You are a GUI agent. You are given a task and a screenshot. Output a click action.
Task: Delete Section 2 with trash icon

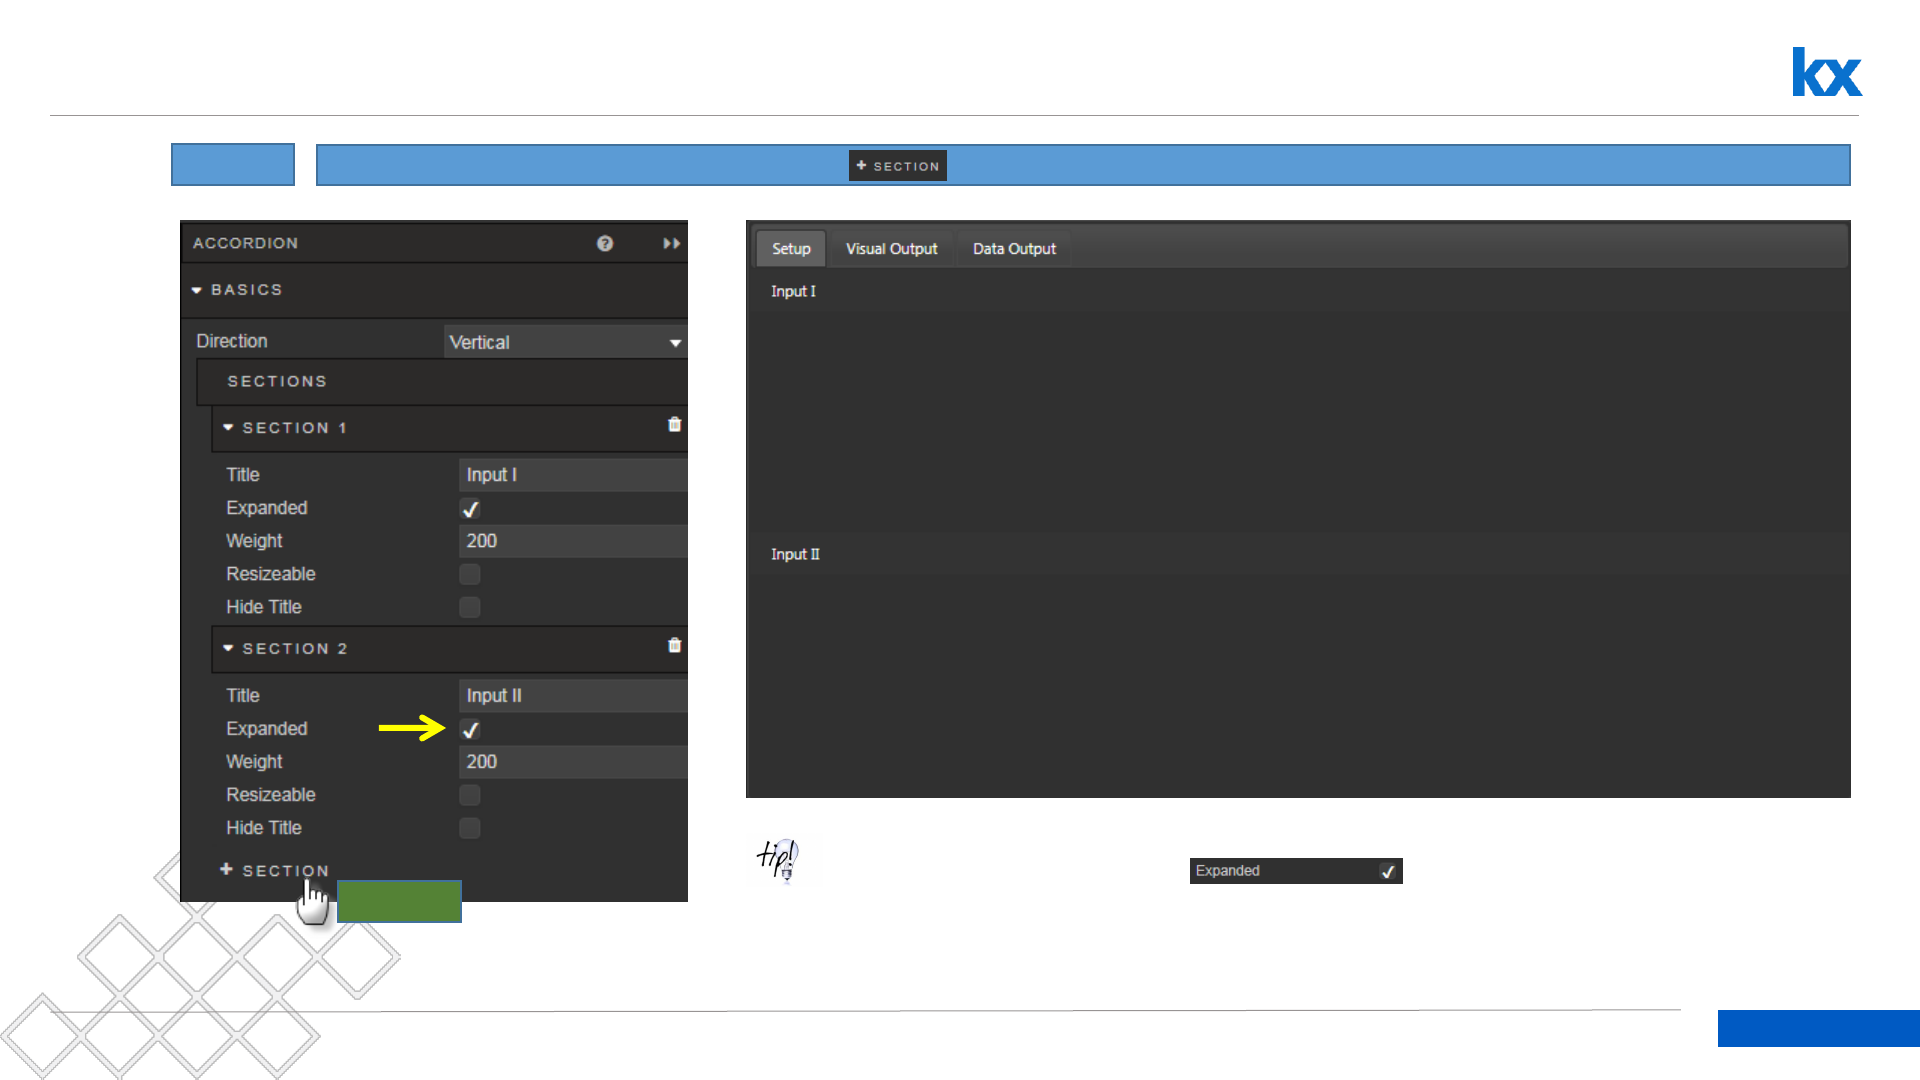[675, 646]
